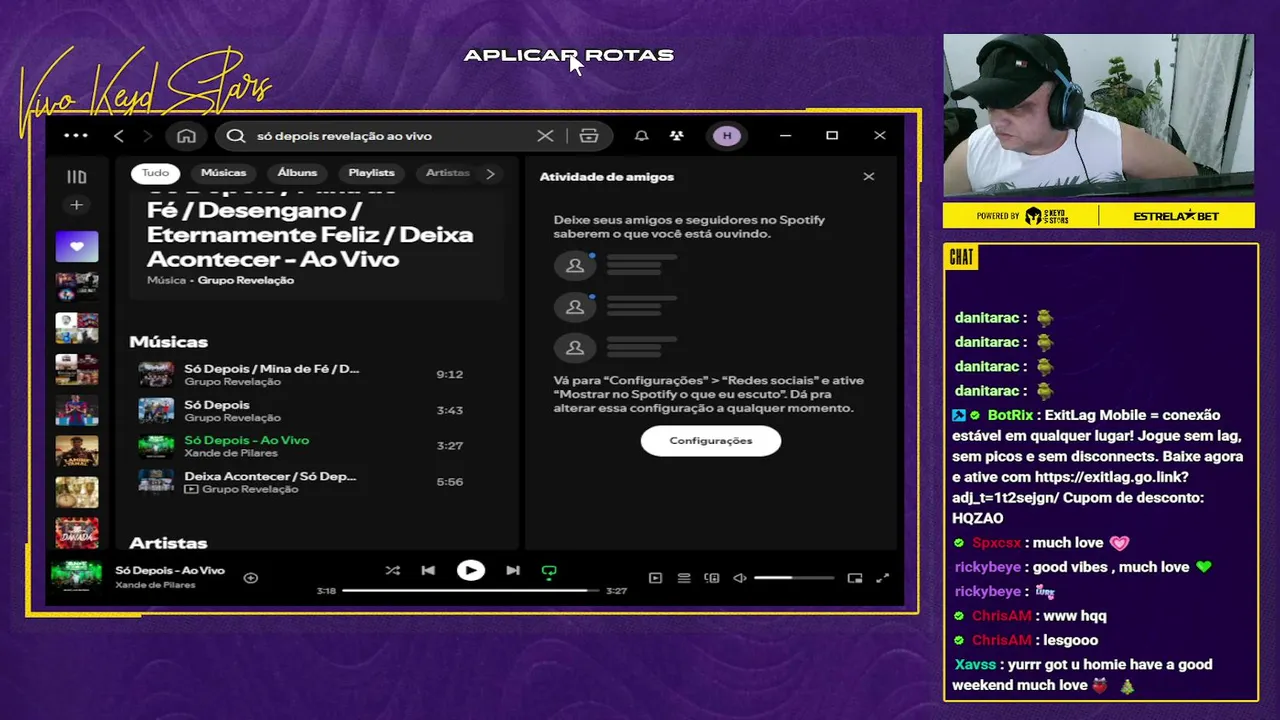
Task: Open the Browse icon next to search
Action: 589,136
